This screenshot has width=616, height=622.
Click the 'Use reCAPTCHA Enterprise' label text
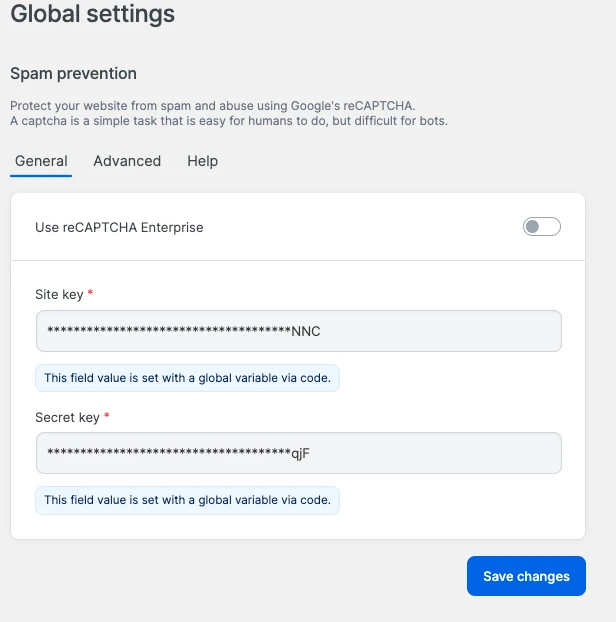(x=119, y=227)
